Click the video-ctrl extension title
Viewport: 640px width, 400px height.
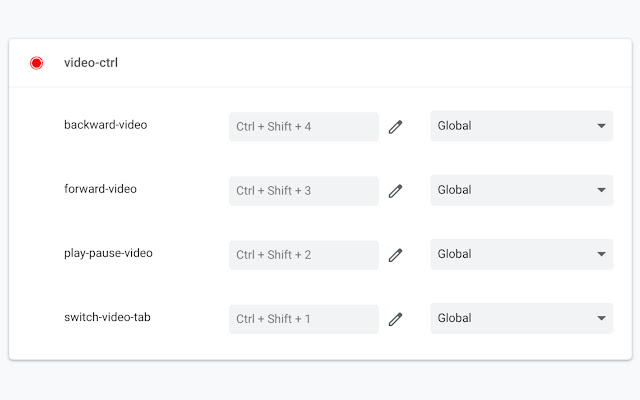click(91, 63)
